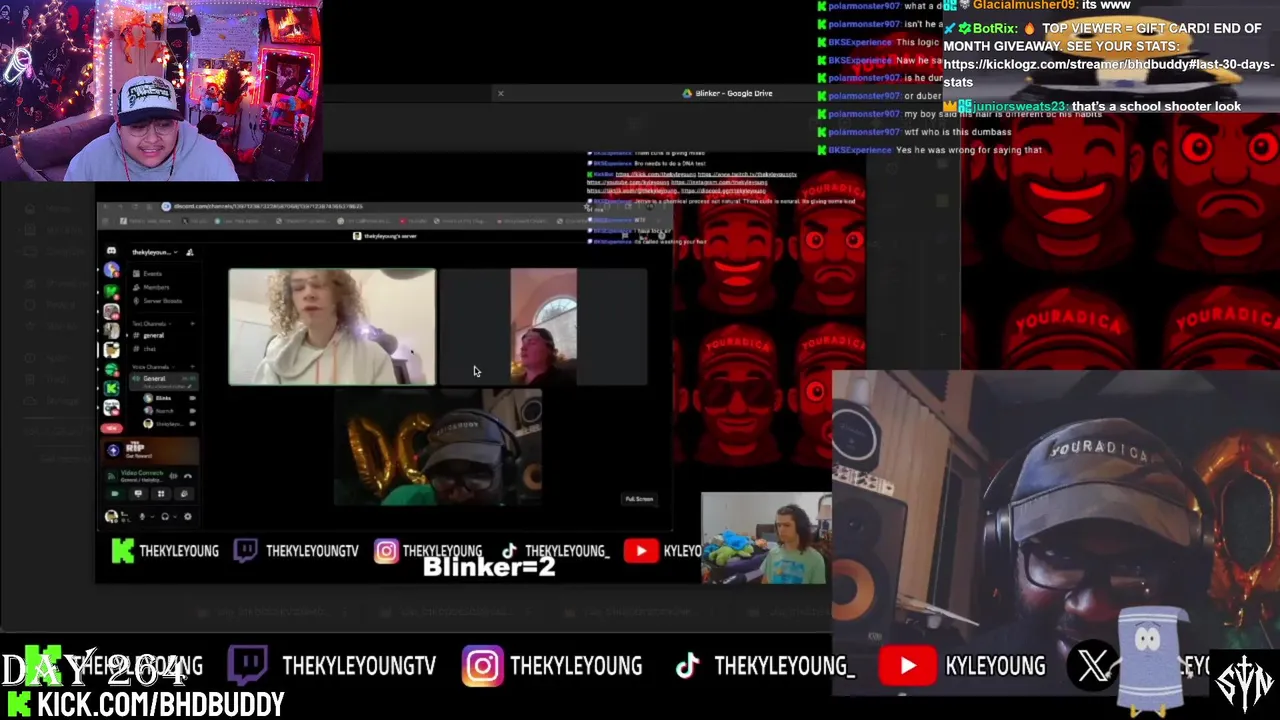Toggle noise suppression icon in voice panel
The height and width of the screenshot is (720, 1280).
(x=173, y=476)
